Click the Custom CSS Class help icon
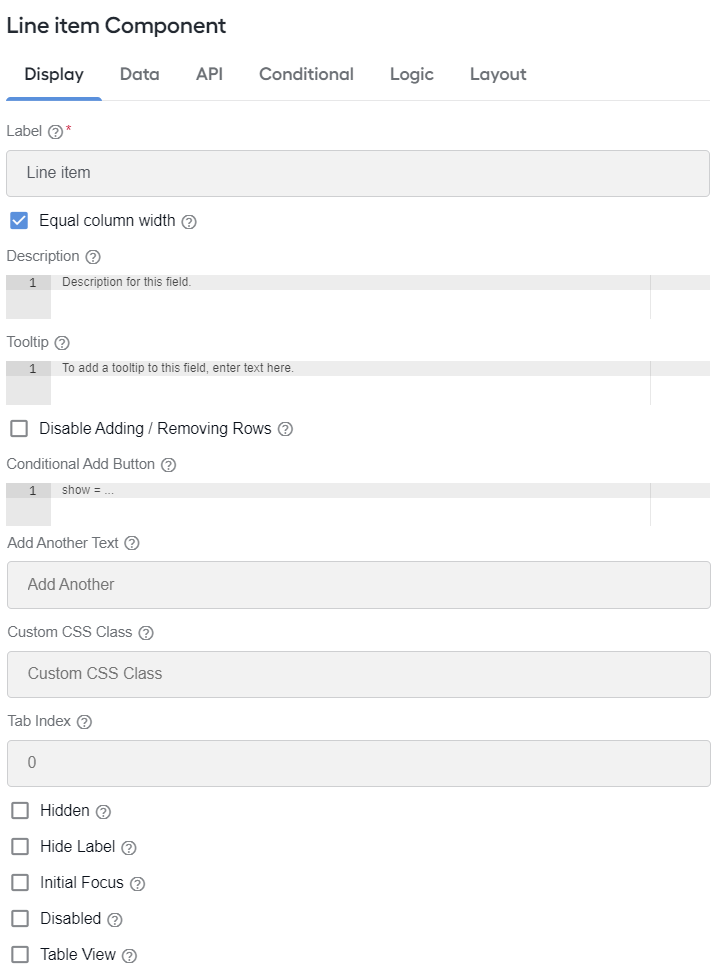This screenshot has width=721, height=976. tap(146, 633)
